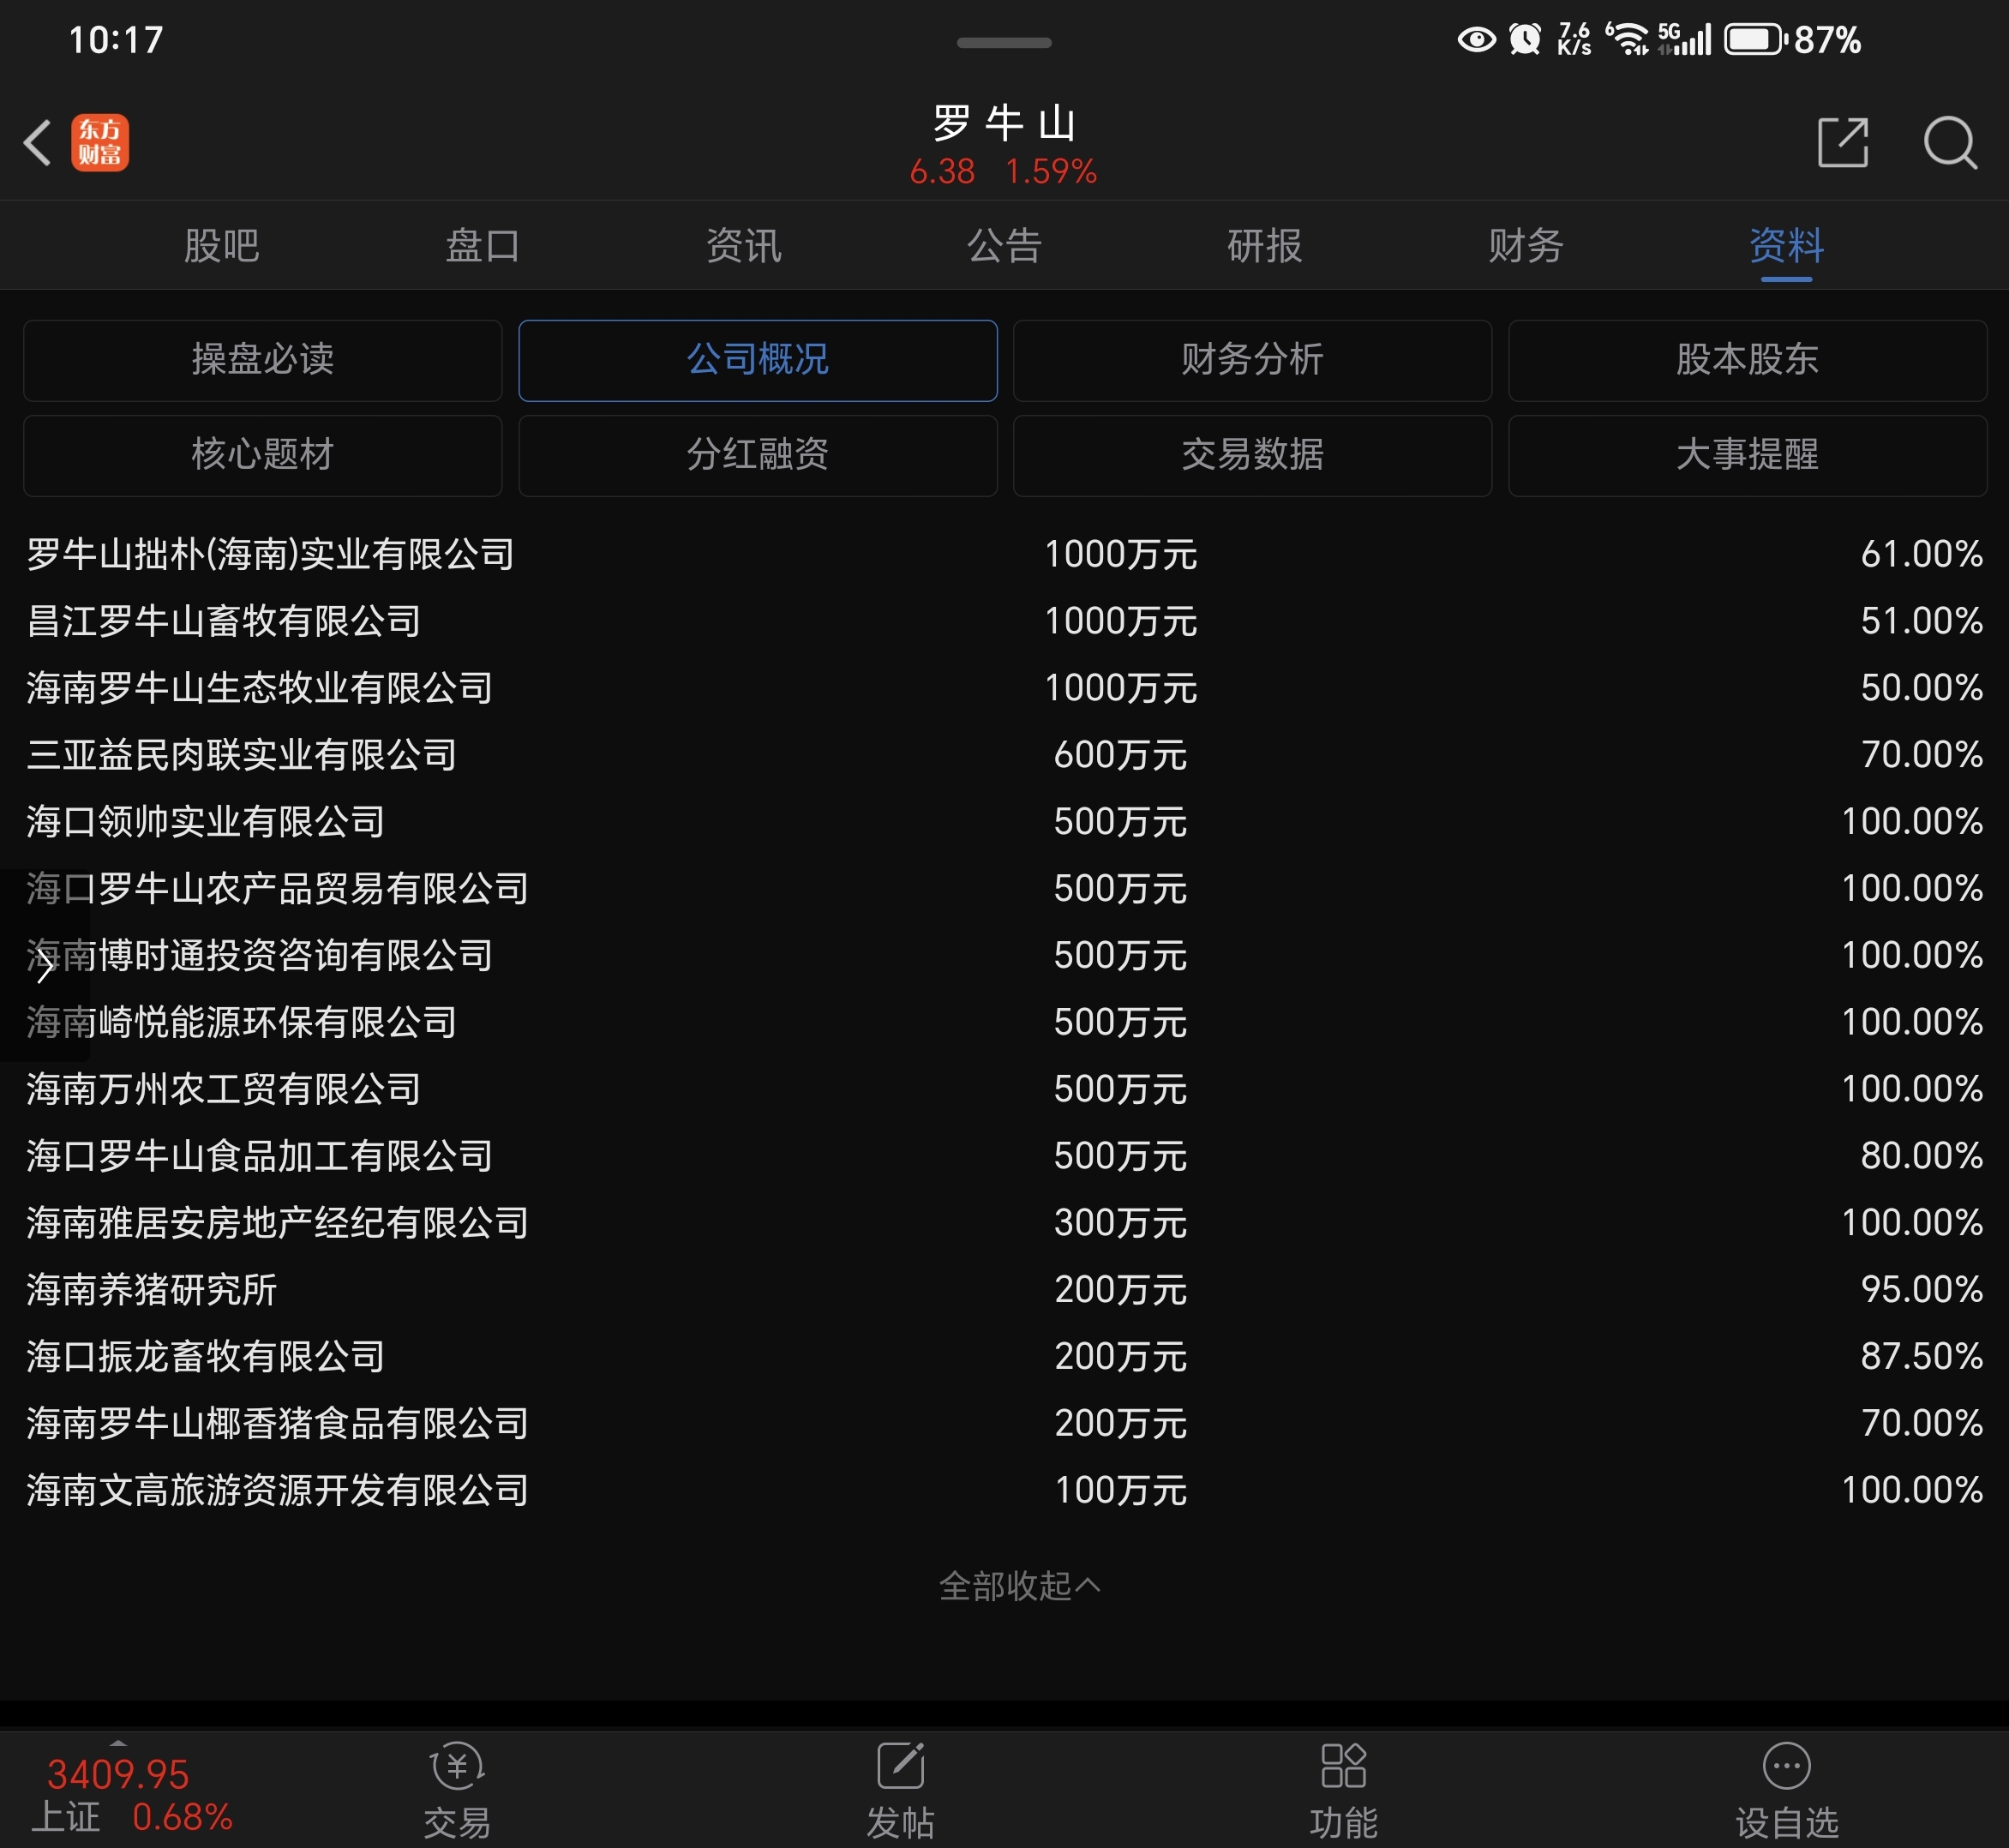Tap the 100万元 capital value
Viewport: 2009px width, 1848px height.
[x=1120, y=1491]
